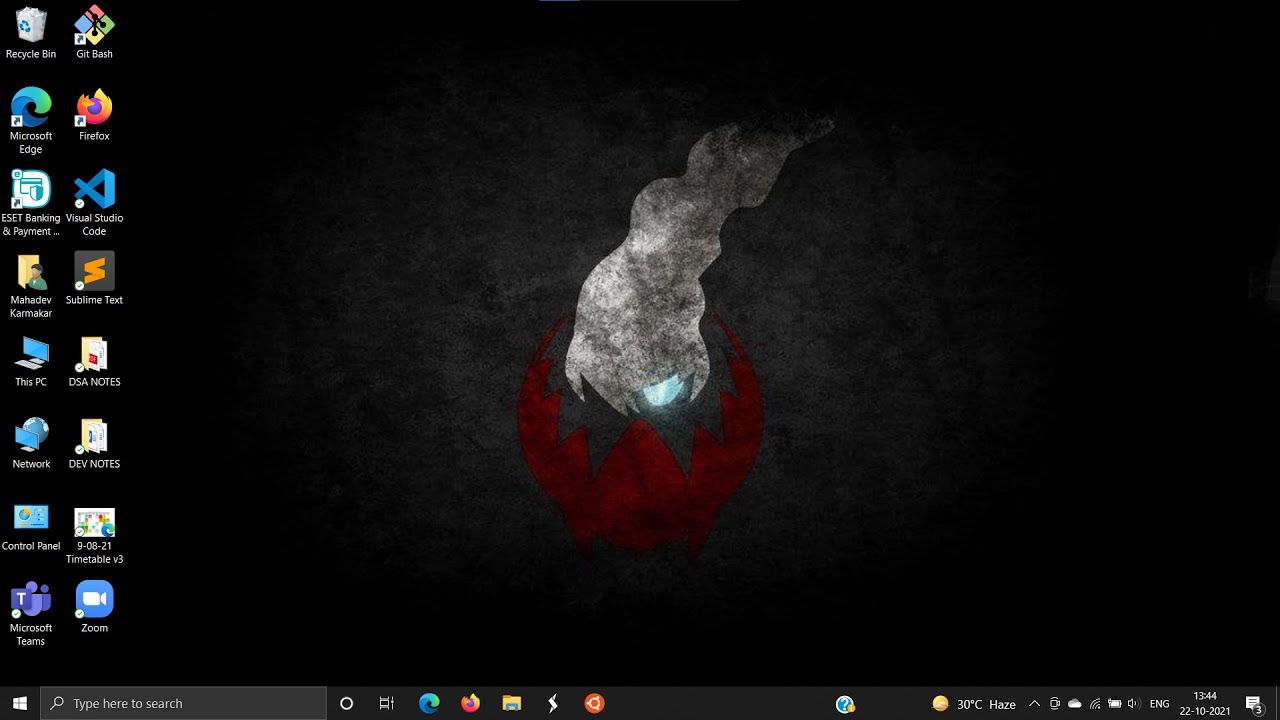
Task: Launch Edge from the taskbar
Action: point(429,703)
